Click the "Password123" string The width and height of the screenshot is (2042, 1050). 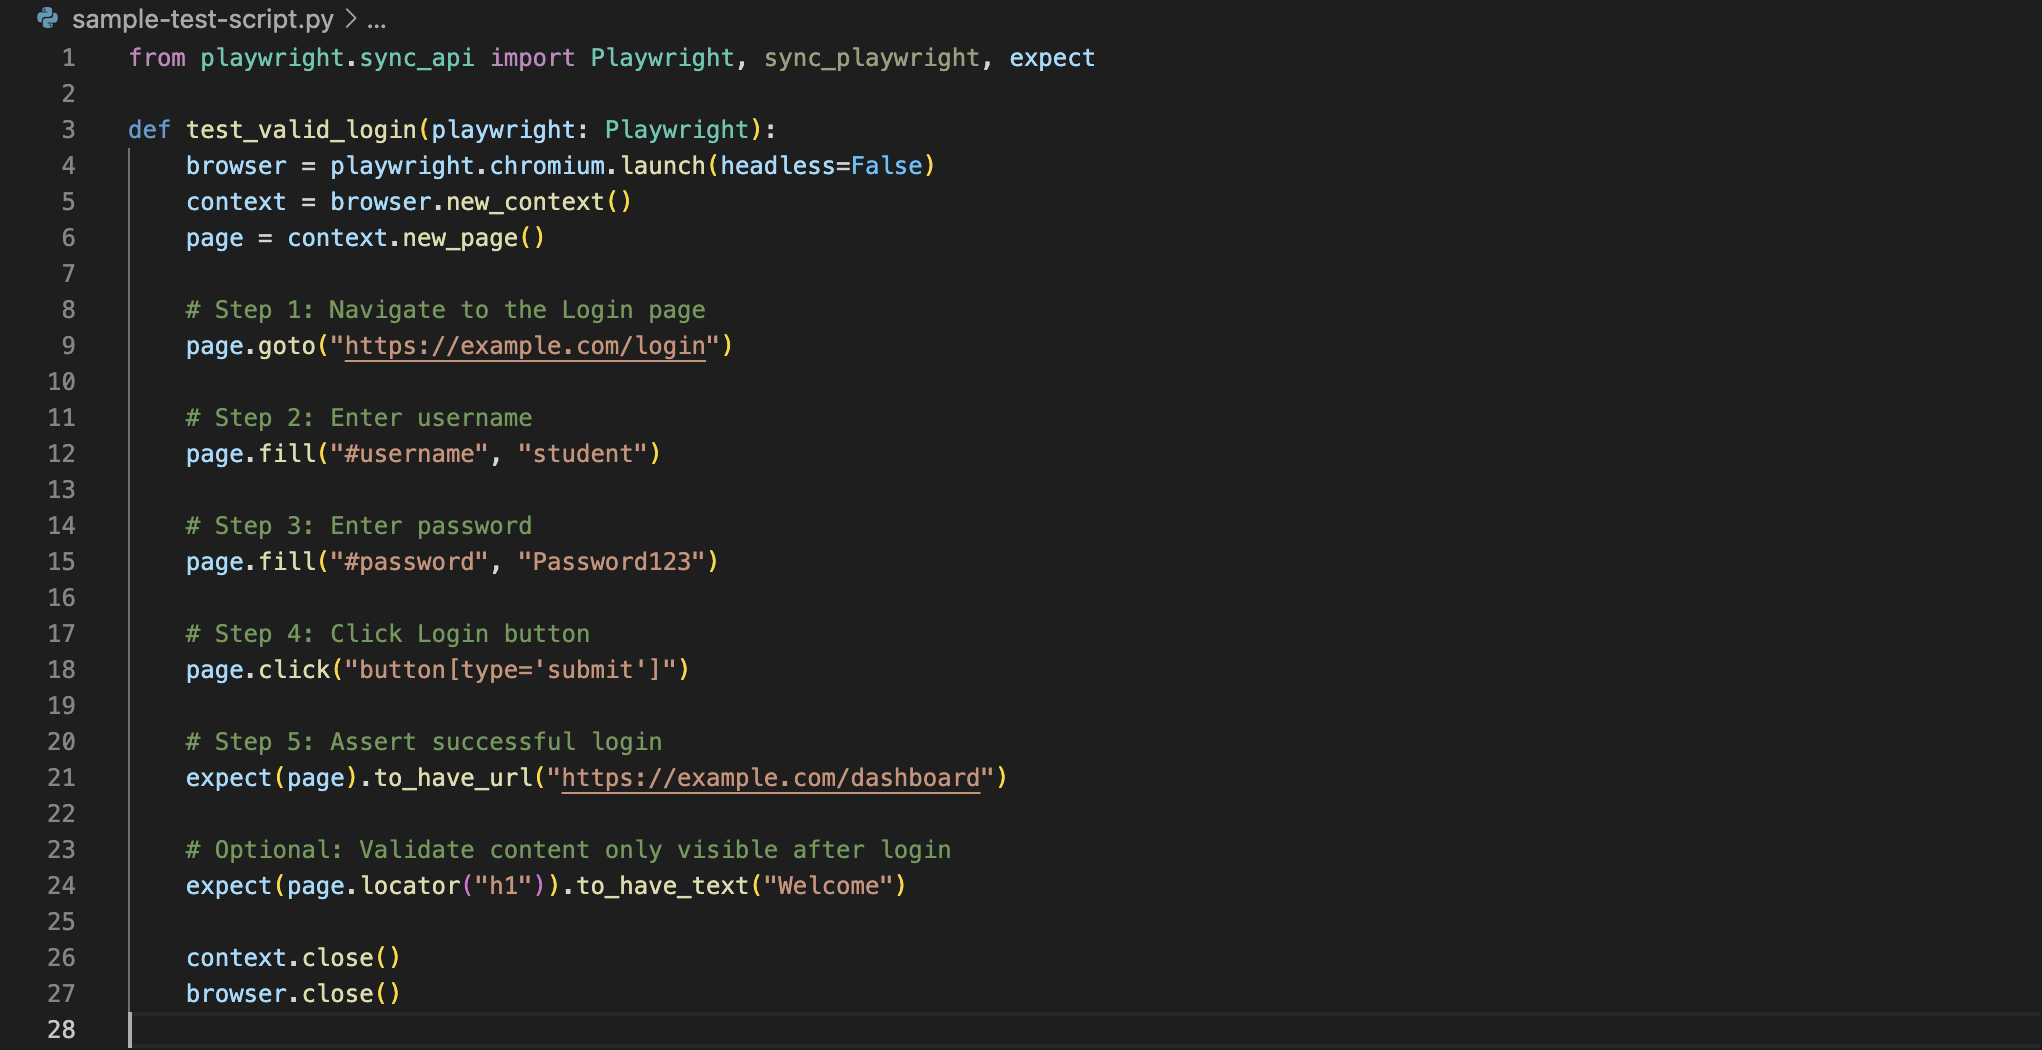[x=612, y=562]
